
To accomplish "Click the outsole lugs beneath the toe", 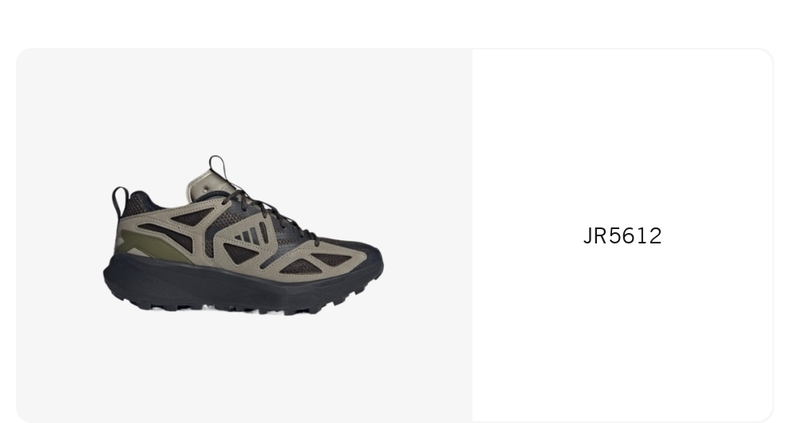I will click(x=343, y=300).
